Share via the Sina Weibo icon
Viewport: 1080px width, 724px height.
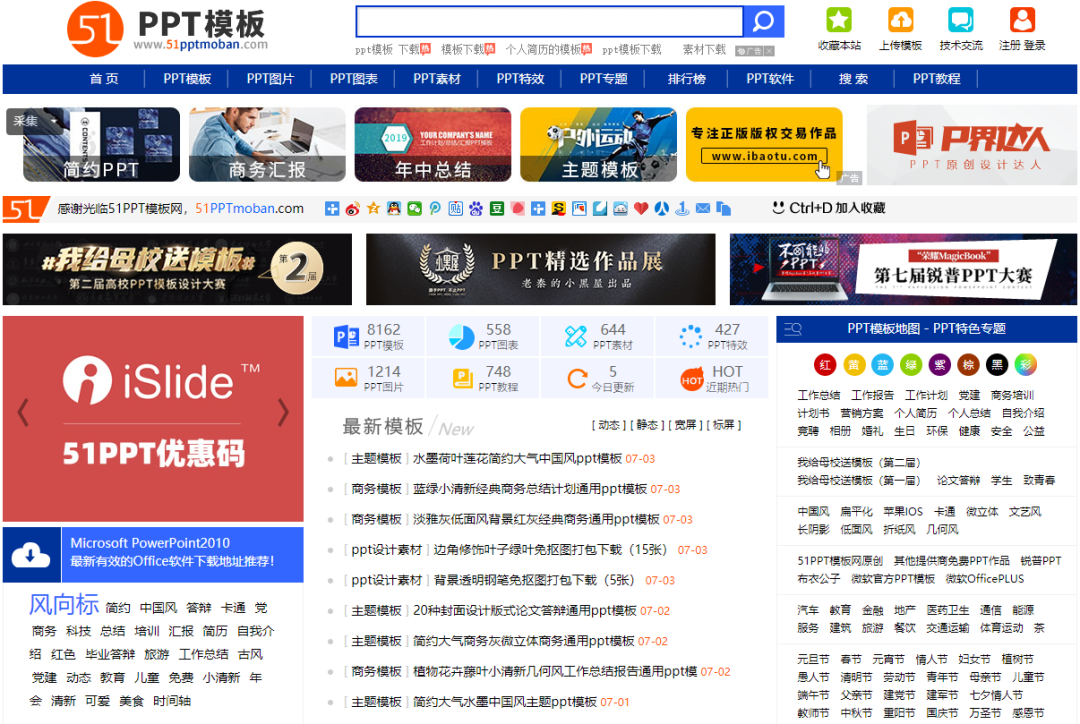point(353,209)
